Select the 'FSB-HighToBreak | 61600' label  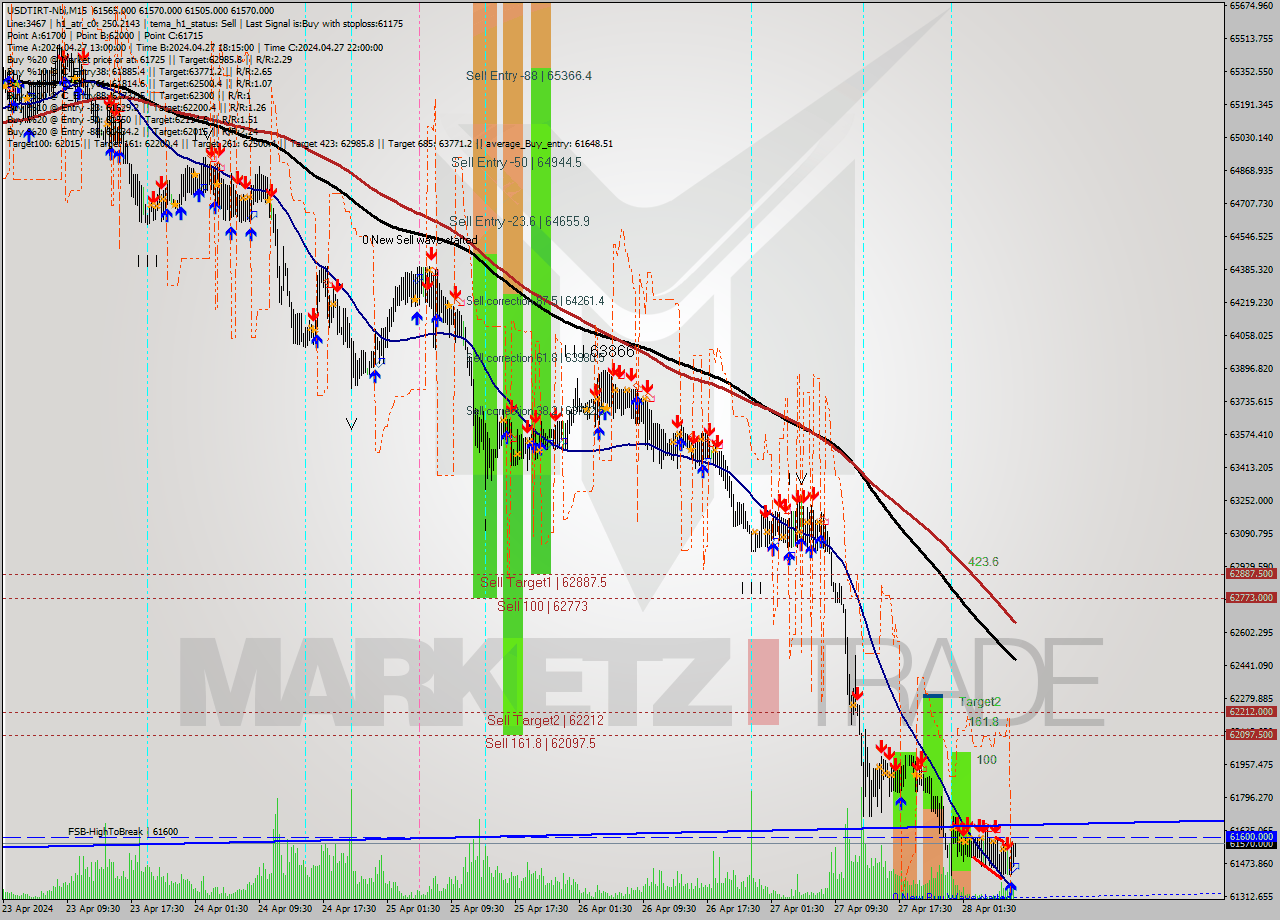point(123,832)
